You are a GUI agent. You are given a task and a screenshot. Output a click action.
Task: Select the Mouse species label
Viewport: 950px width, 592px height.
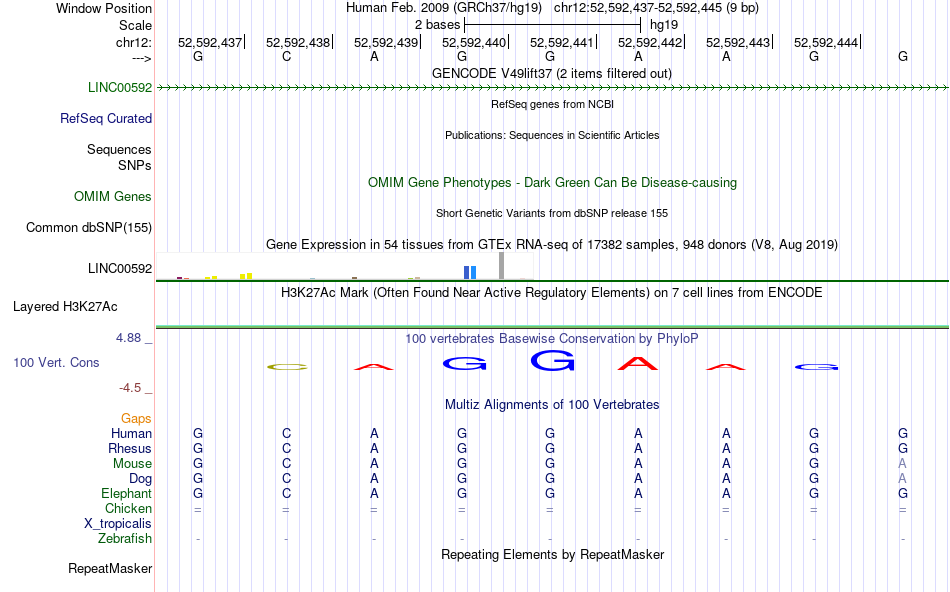tap(132, 464)
